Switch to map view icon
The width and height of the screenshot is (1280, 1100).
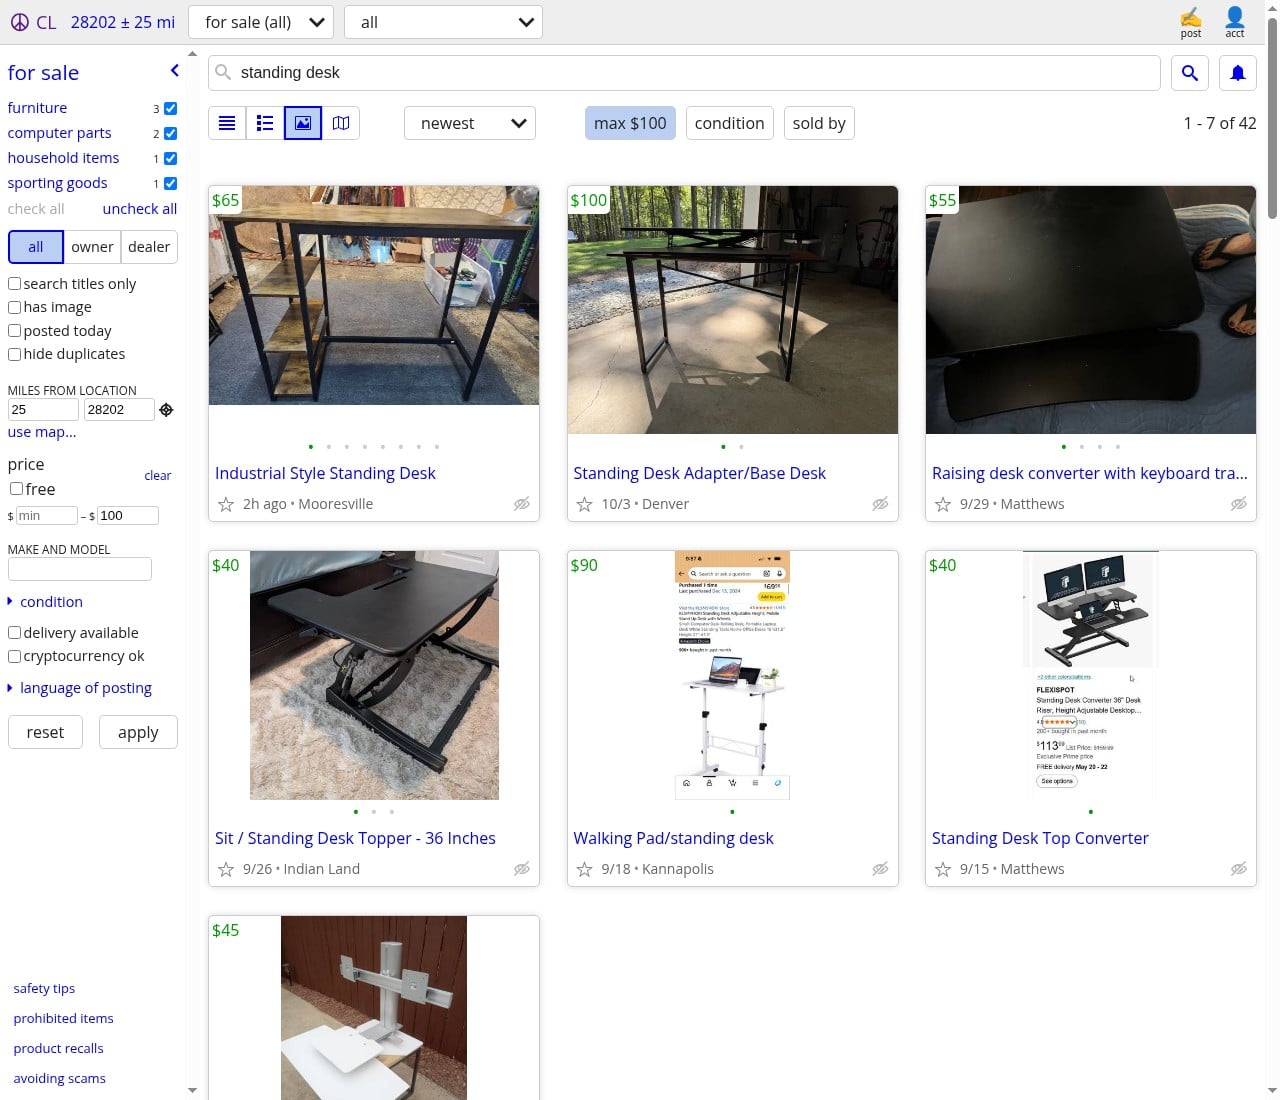341,123
